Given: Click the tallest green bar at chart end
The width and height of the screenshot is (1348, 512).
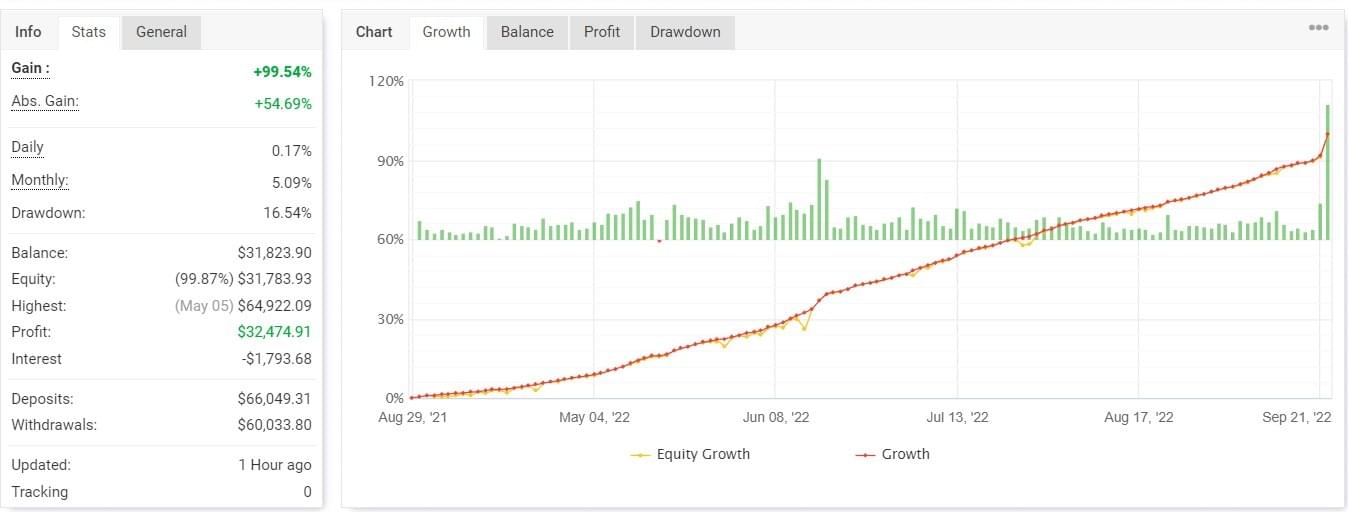Looking at the screenshot, I should [1327, 172].
